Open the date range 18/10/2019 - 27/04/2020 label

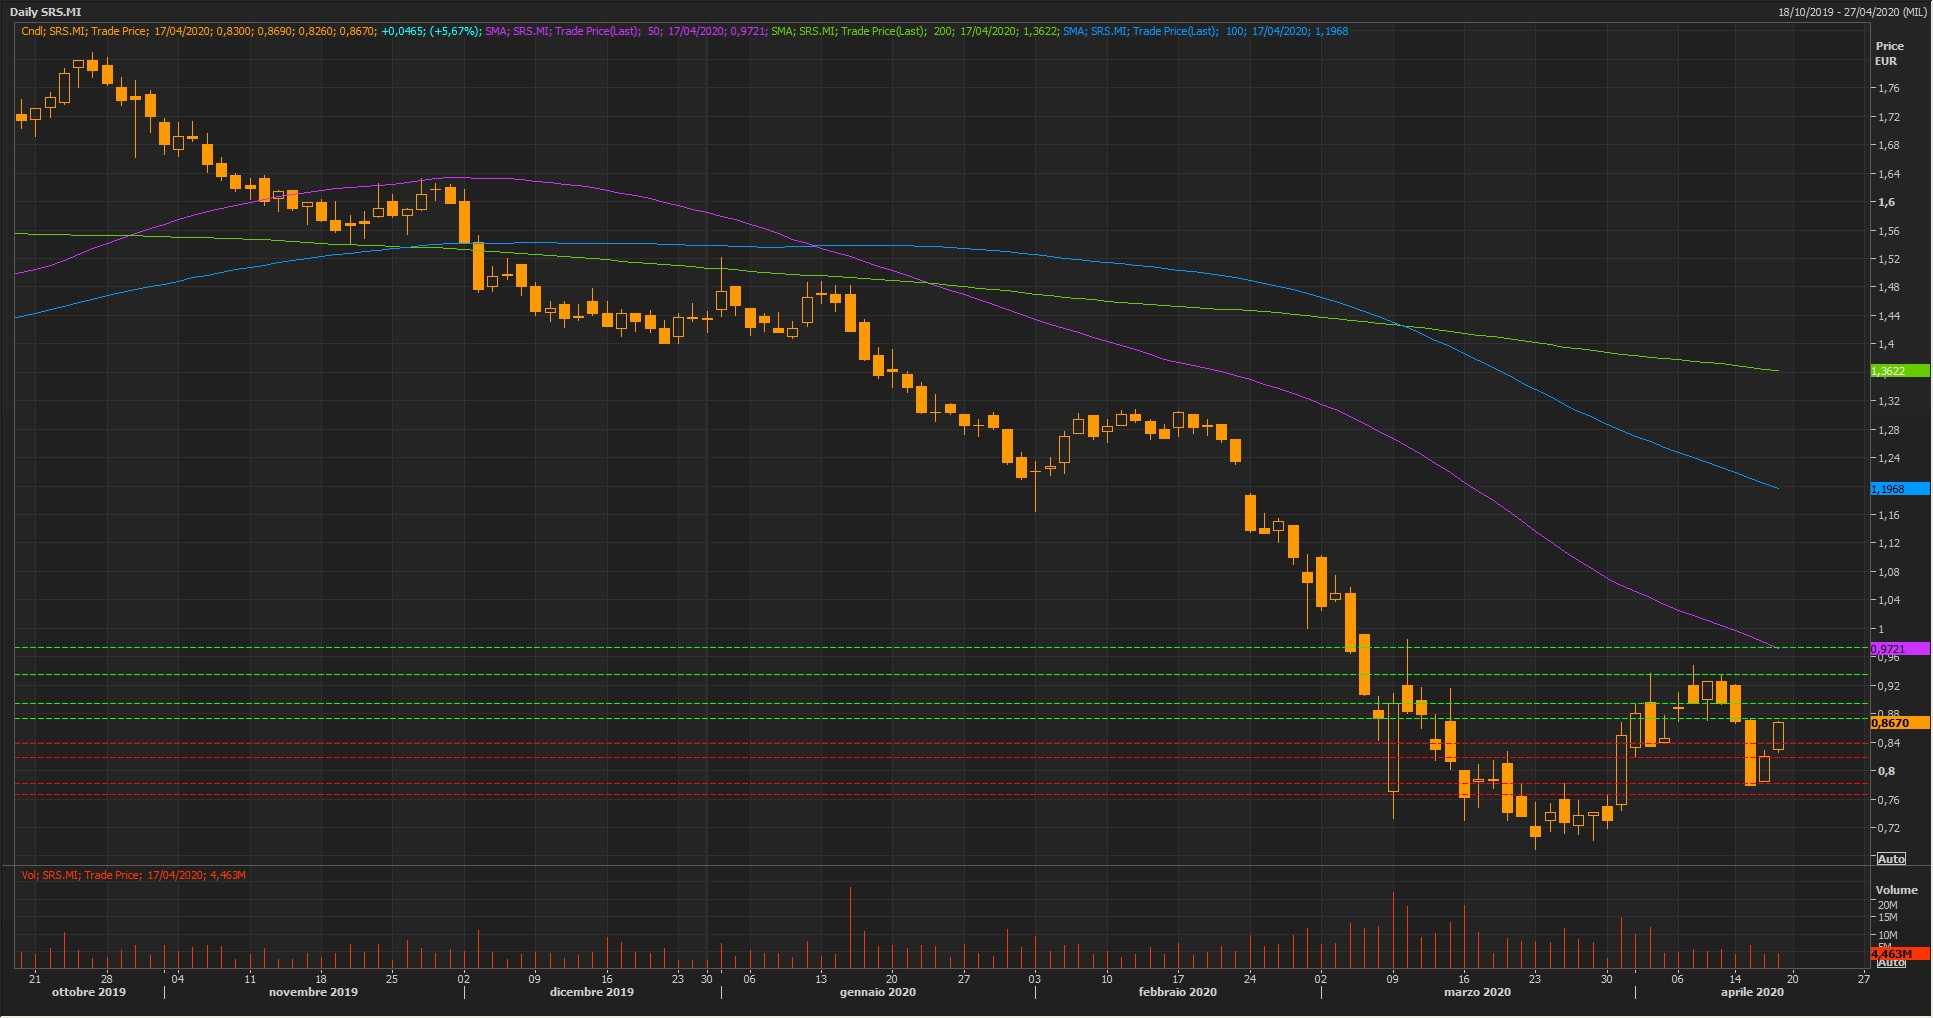tap(1852, 12)
